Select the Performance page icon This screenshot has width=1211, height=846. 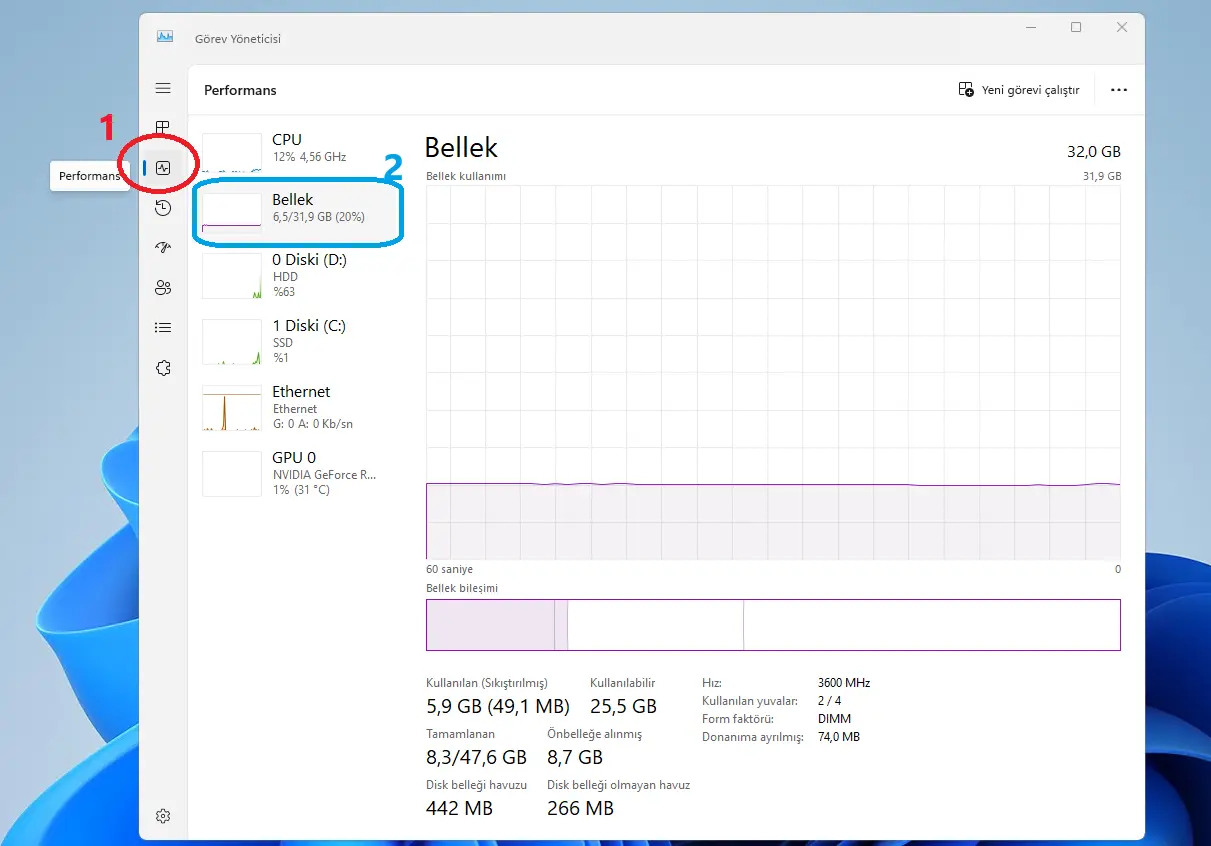[x=163, y=168]
